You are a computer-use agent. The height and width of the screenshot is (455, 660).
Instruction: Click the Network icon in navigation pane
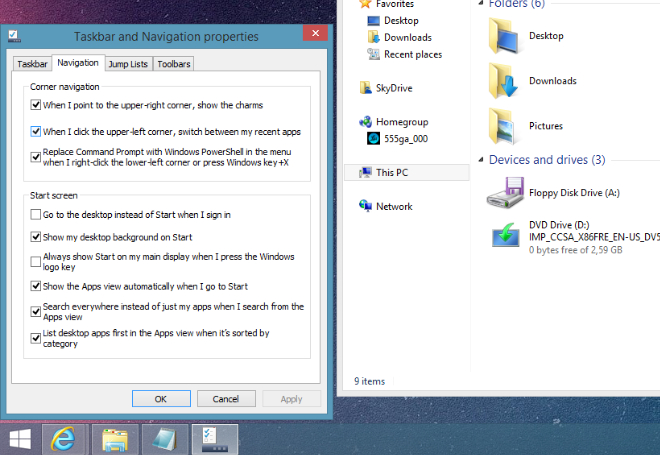tap(365, 206)
